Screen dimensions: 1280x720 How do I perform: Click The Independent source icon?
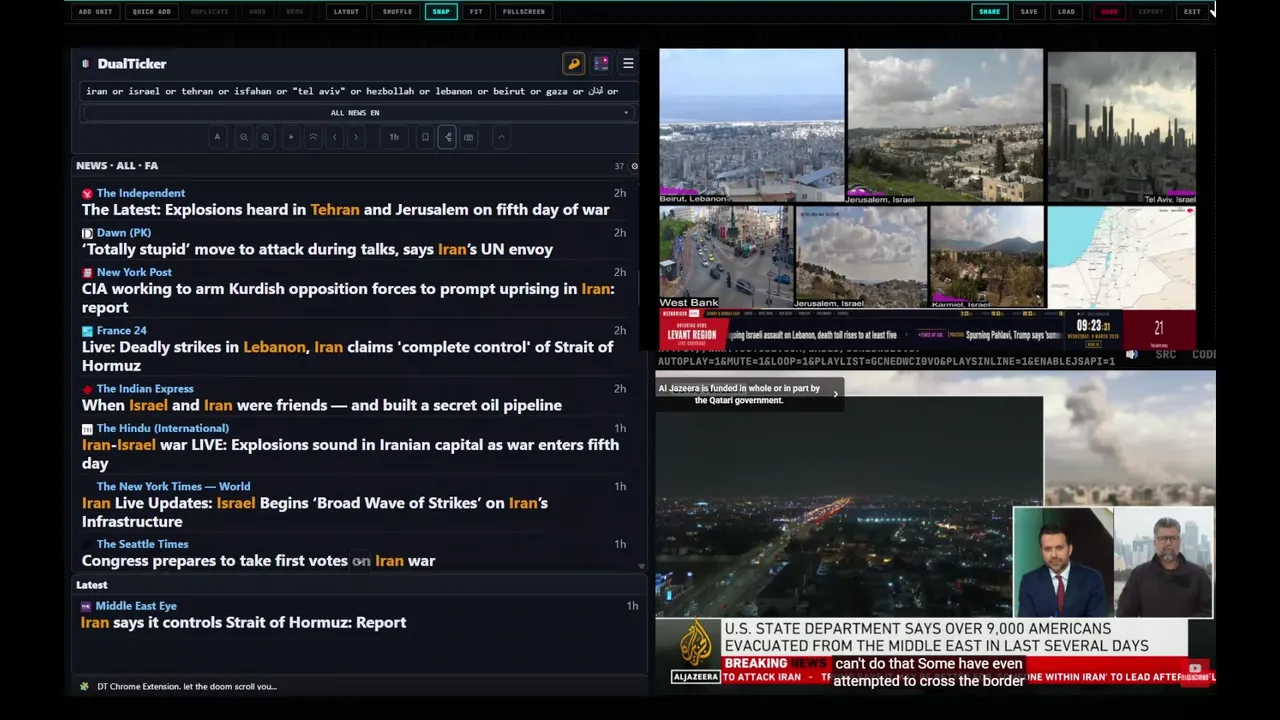pos(87,194)
